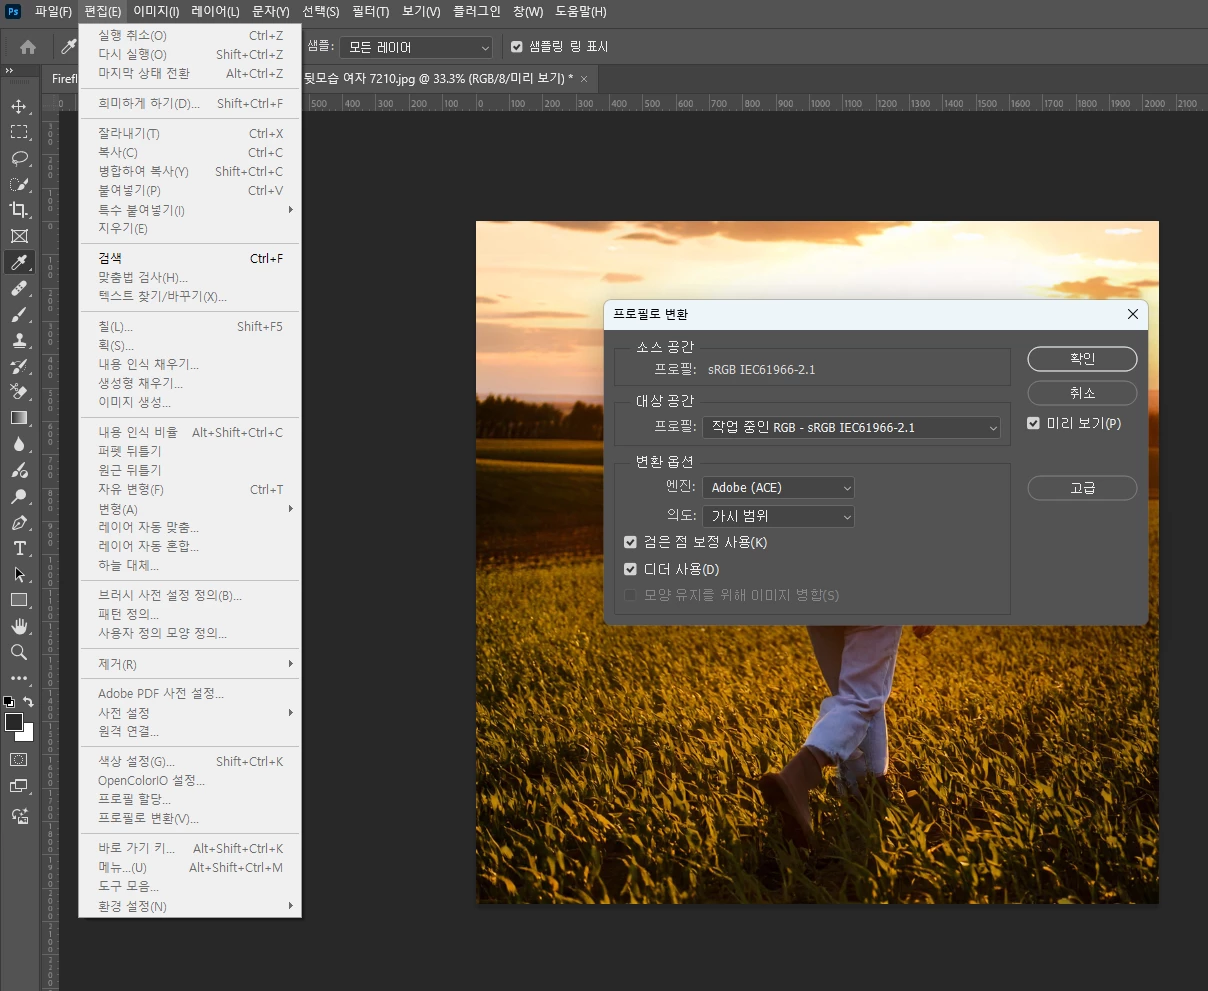The height and width of the screenshot is (991, 1208).
Task: Expand 변형(A) submenu
Action: click(x=190, y=509)
